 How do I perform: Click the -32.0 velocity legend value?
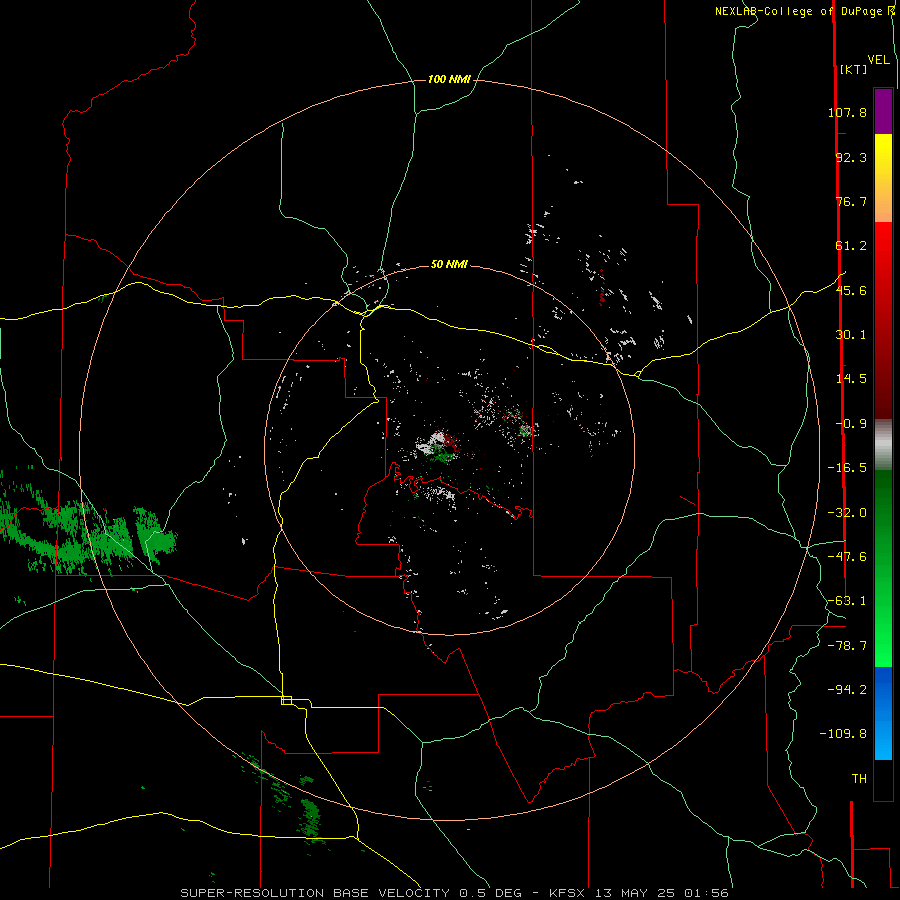click(x=847, y=513)
